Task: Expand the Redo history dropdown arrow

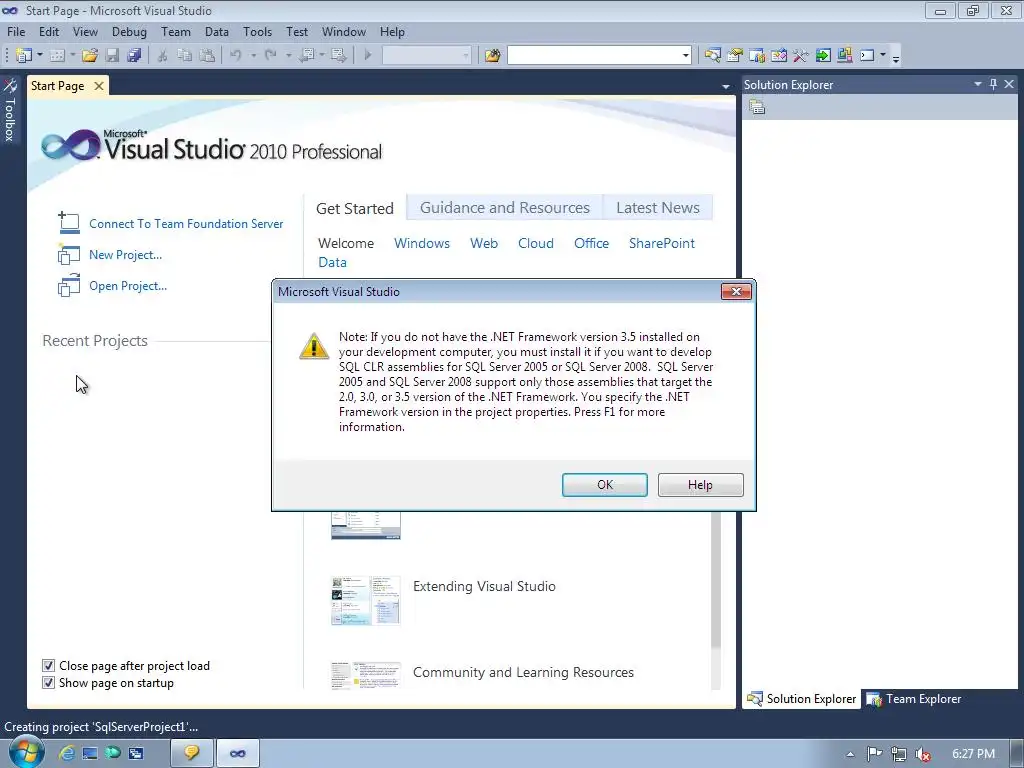Action: pyautogui.click(x=288, y=56)
